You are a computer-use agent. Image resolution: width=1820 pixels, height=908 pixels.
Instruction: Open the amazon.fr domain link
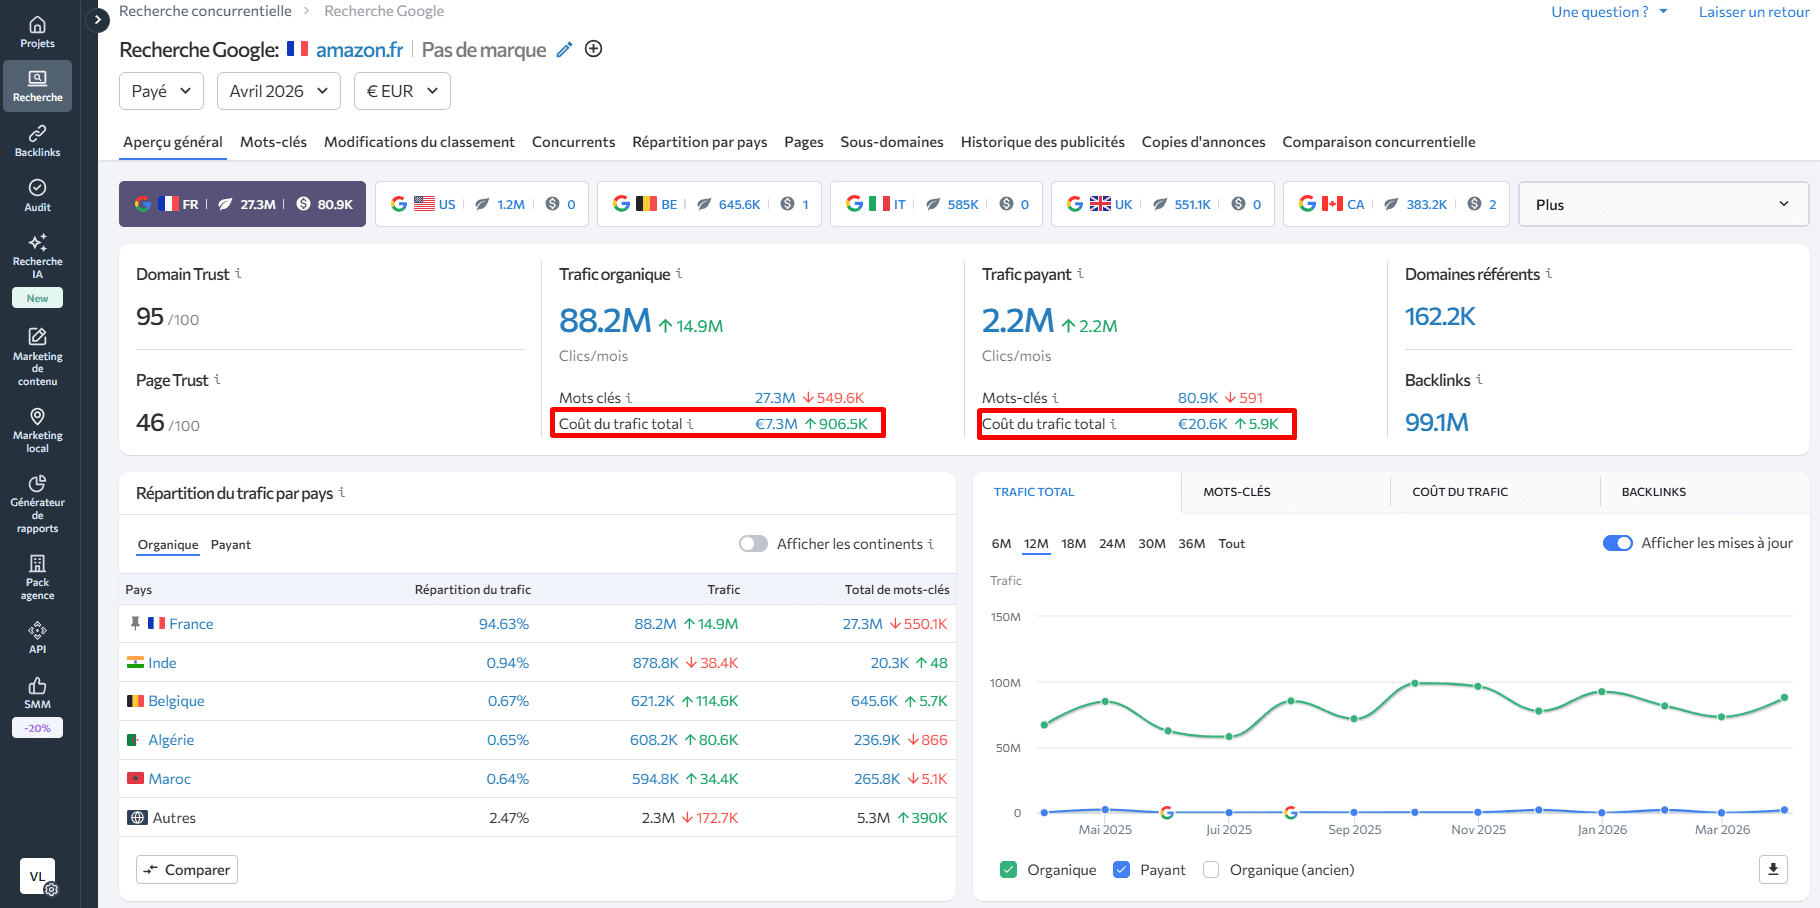360,50
